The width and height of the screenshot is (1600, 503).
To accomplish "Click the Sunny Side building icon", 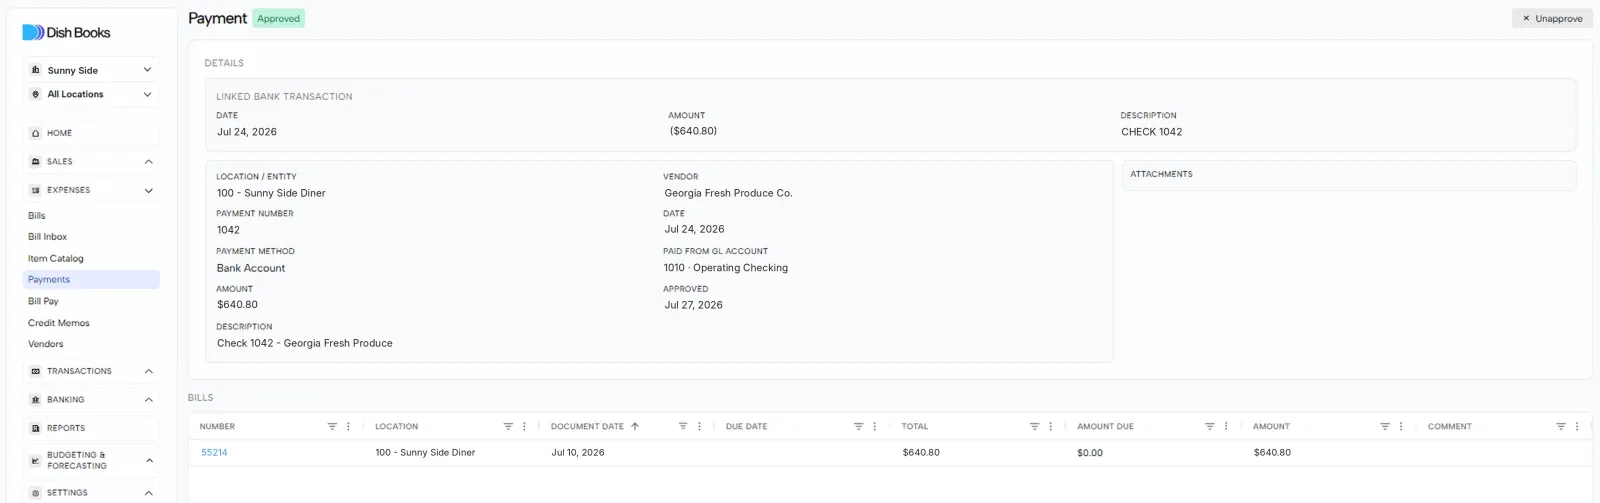I will 36,70.
